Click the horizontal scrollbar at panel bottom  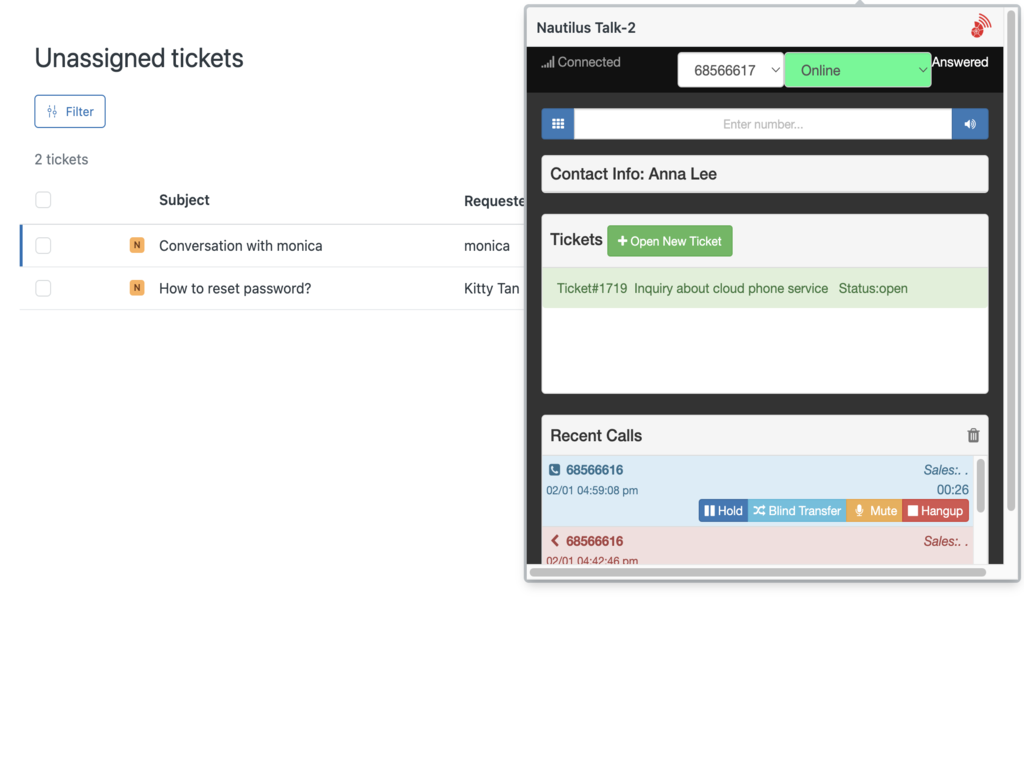pos(757,573)
